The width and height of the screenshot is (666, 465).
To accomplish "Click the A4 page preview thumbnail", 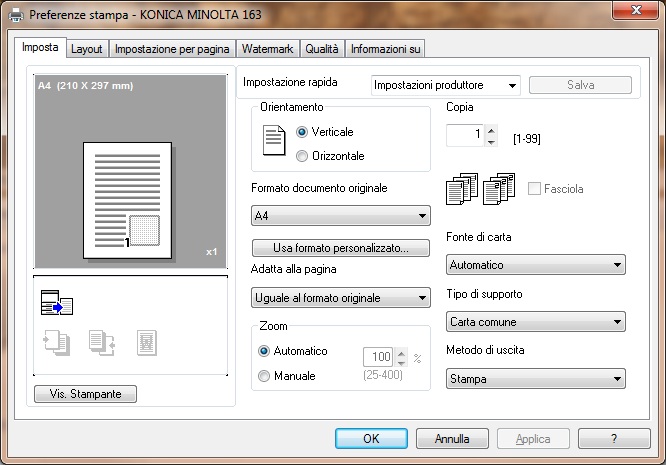I will click(127, 200).
